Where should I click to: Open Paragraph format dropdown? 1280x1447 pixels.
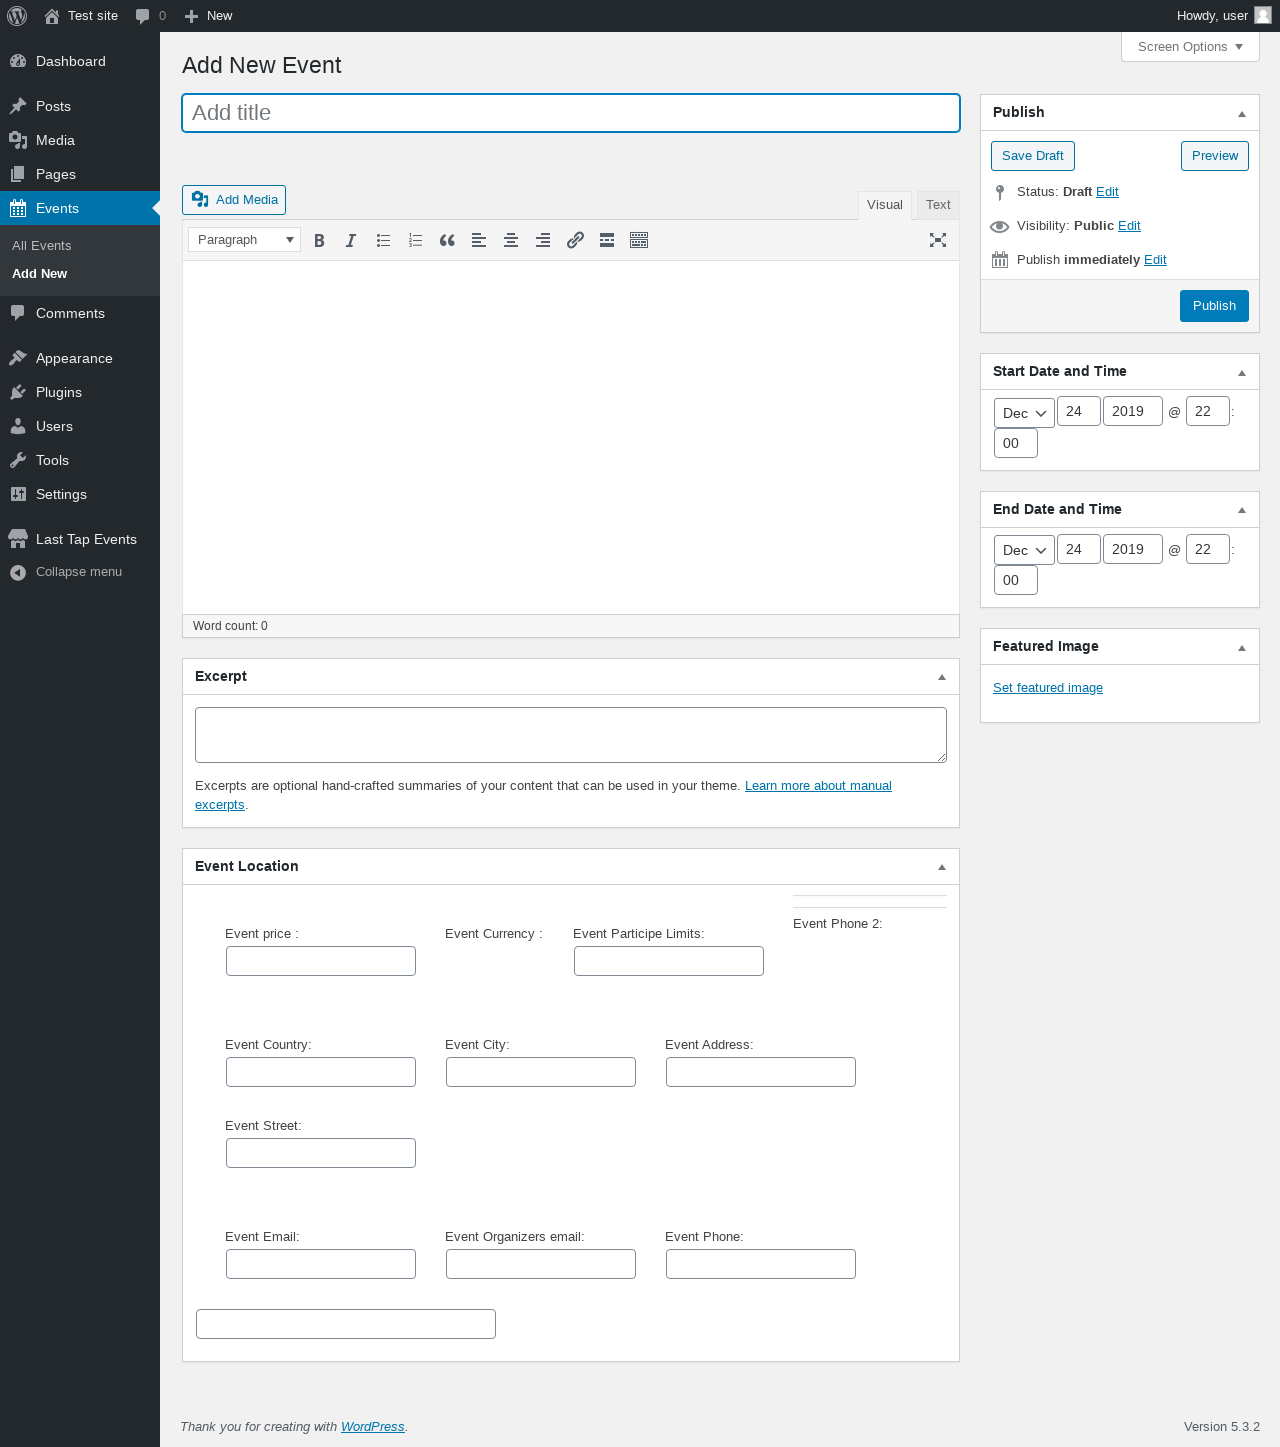pos(245,240)
